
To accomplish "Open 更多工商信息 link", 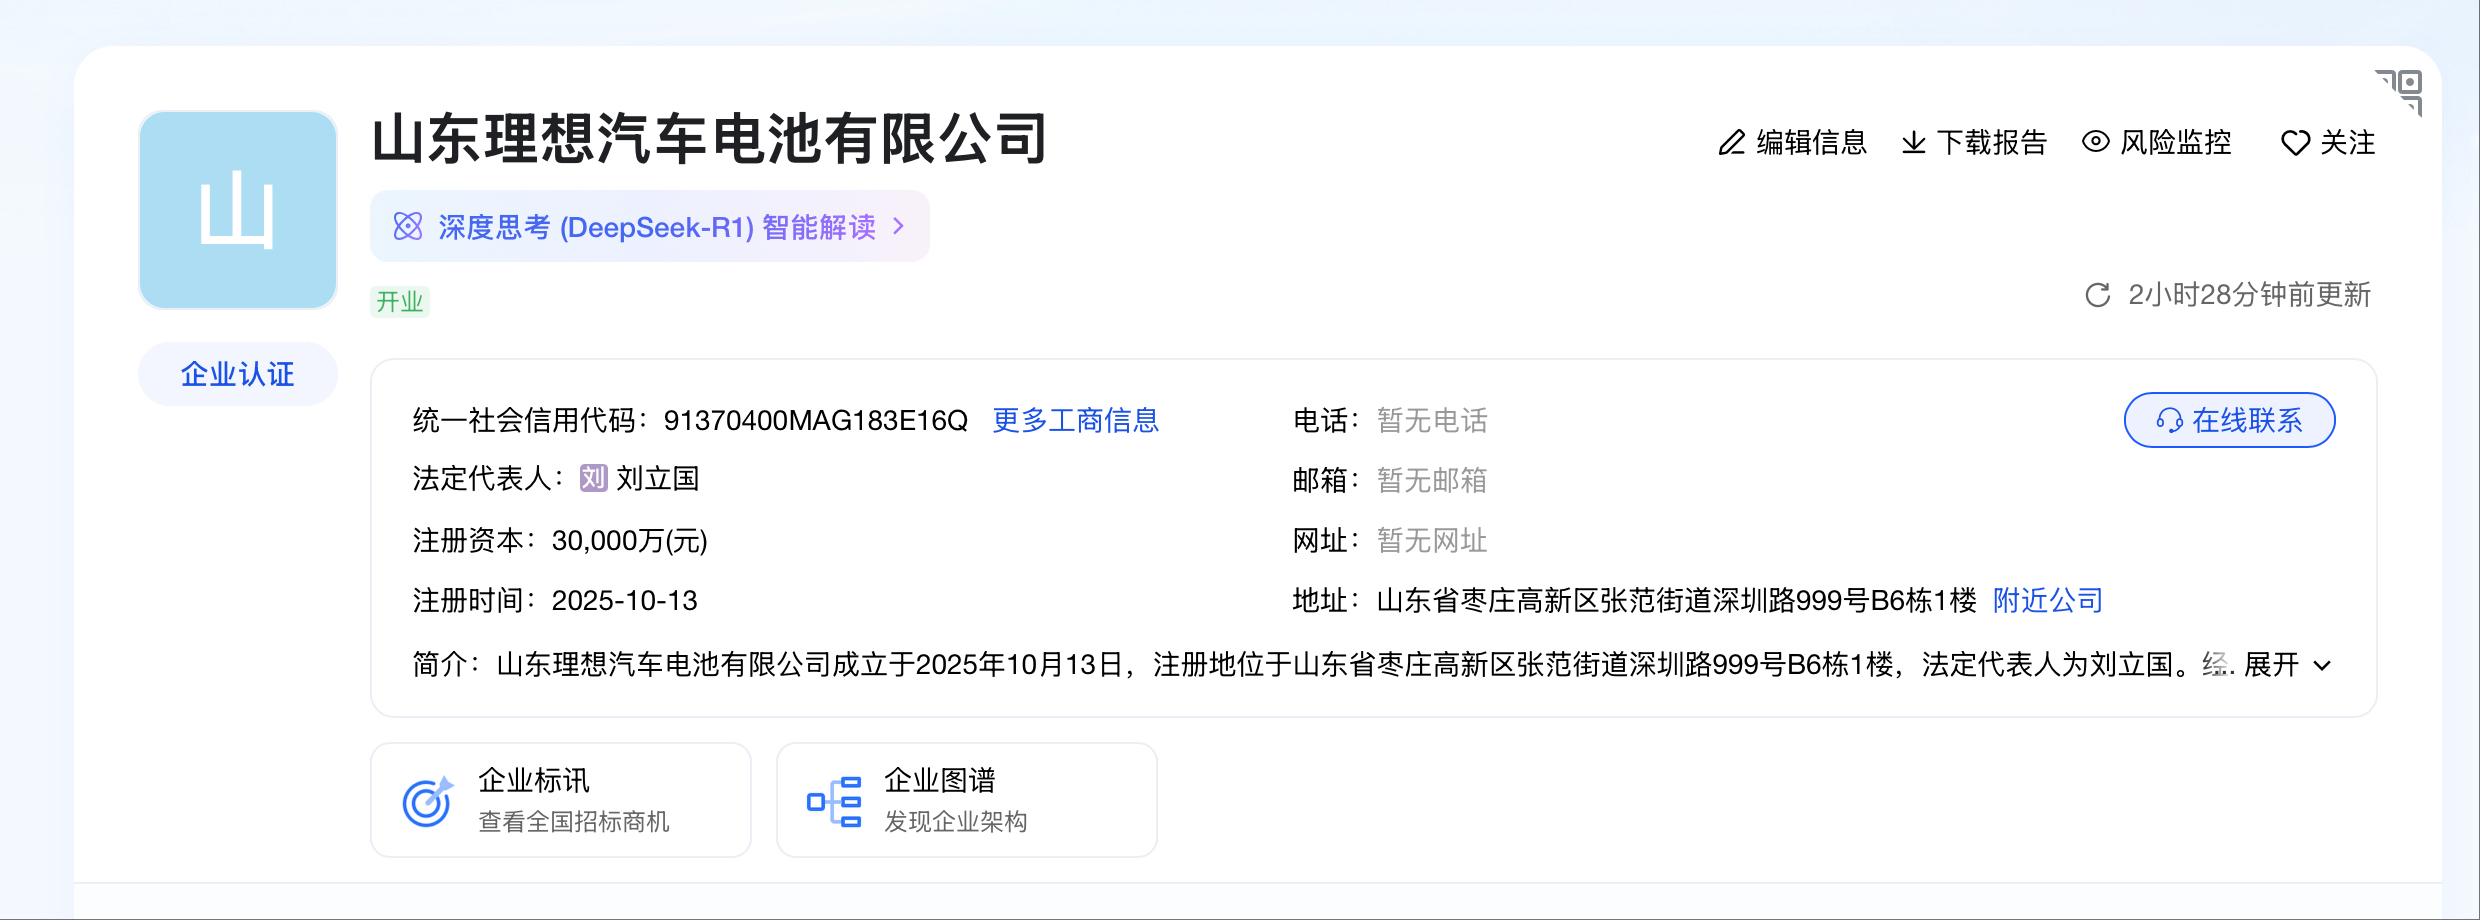I will click(1075, 420).
